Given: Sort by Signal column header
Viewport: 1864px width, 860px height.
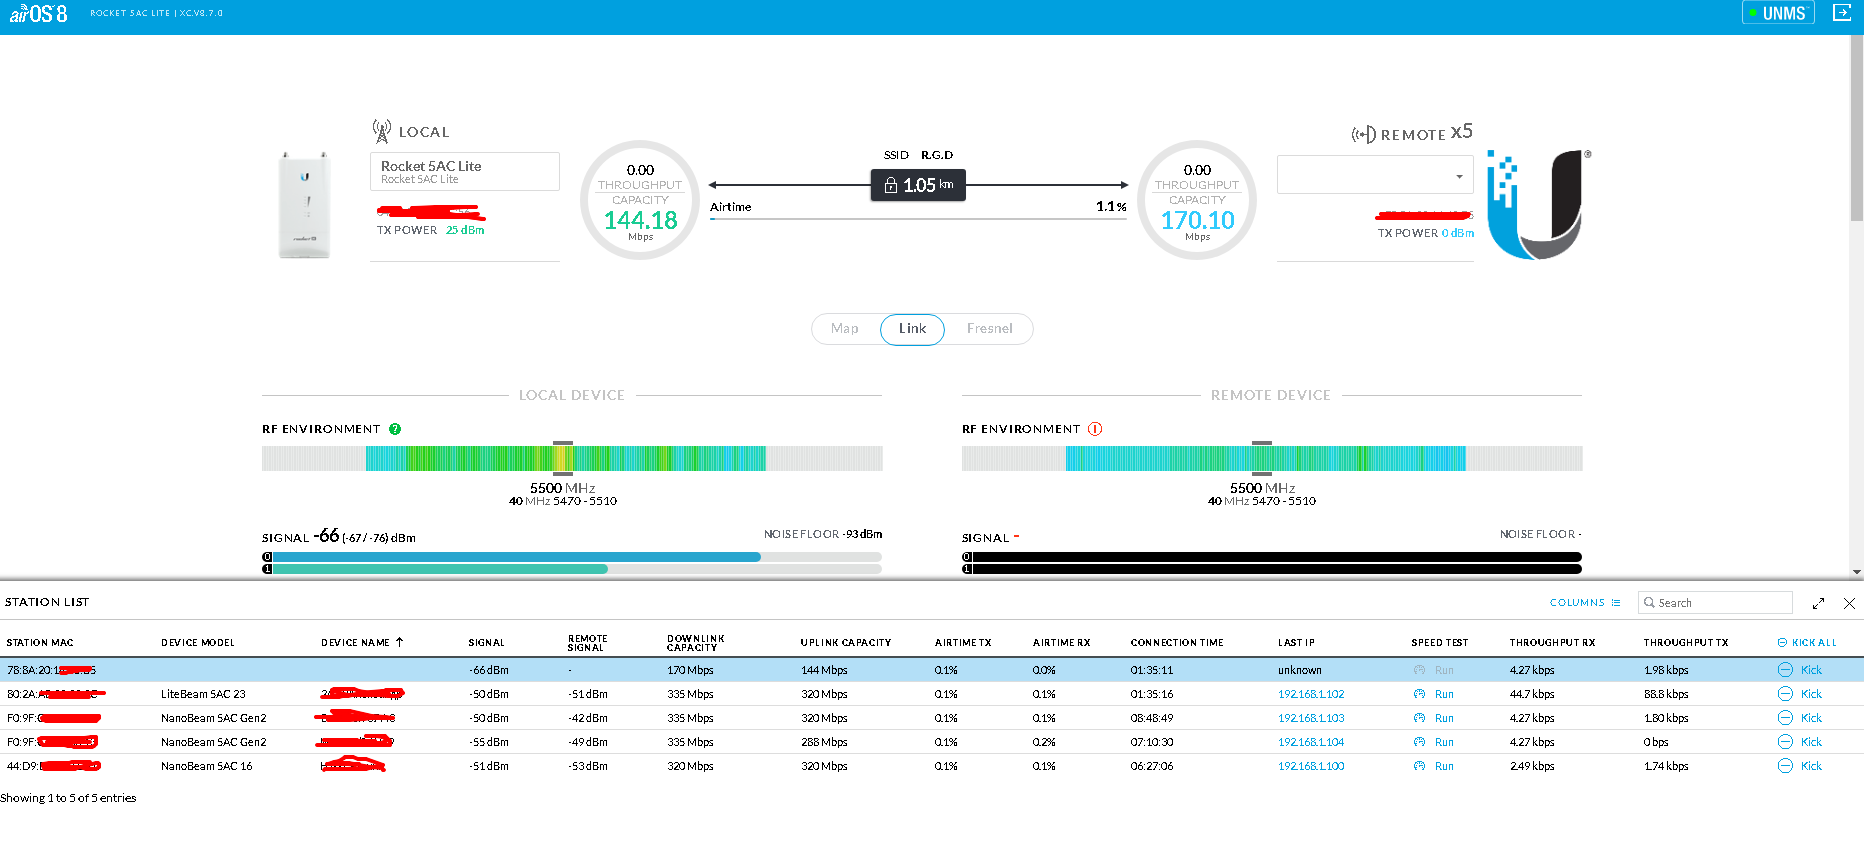Looking at the screenshot, I should [x=486, y=643].
